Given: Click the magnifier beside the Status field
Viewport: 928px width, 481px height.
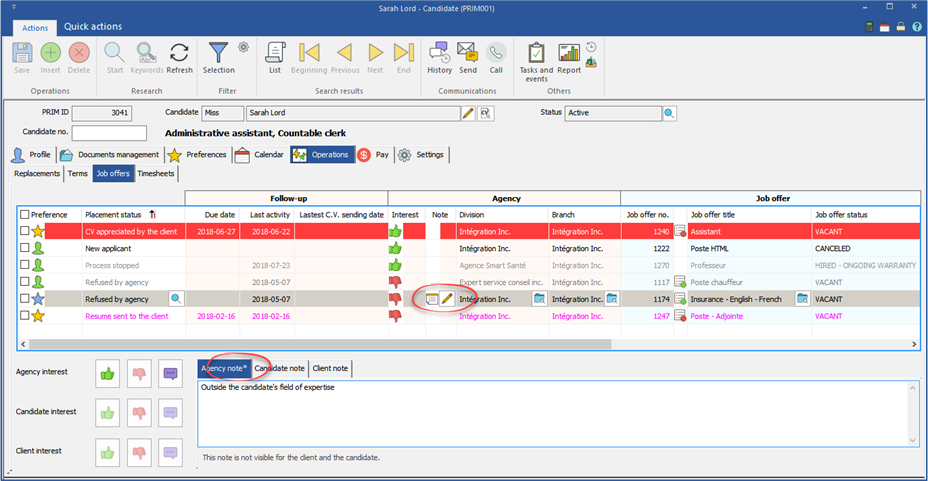Looking at the screenshot, I should (x=669, y=113).
